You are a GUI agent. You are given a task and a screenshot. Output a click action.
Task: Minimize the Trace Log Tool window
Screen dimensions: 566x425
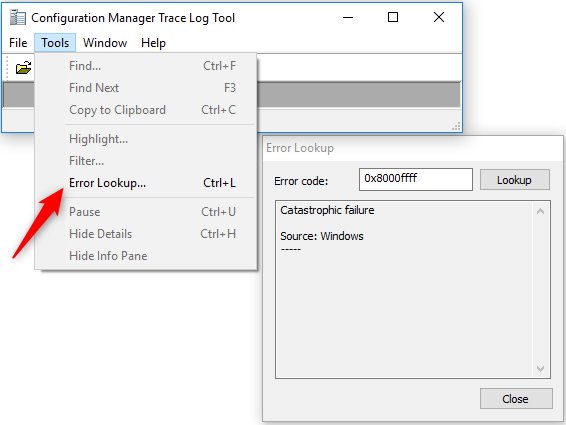pos(348,17)
